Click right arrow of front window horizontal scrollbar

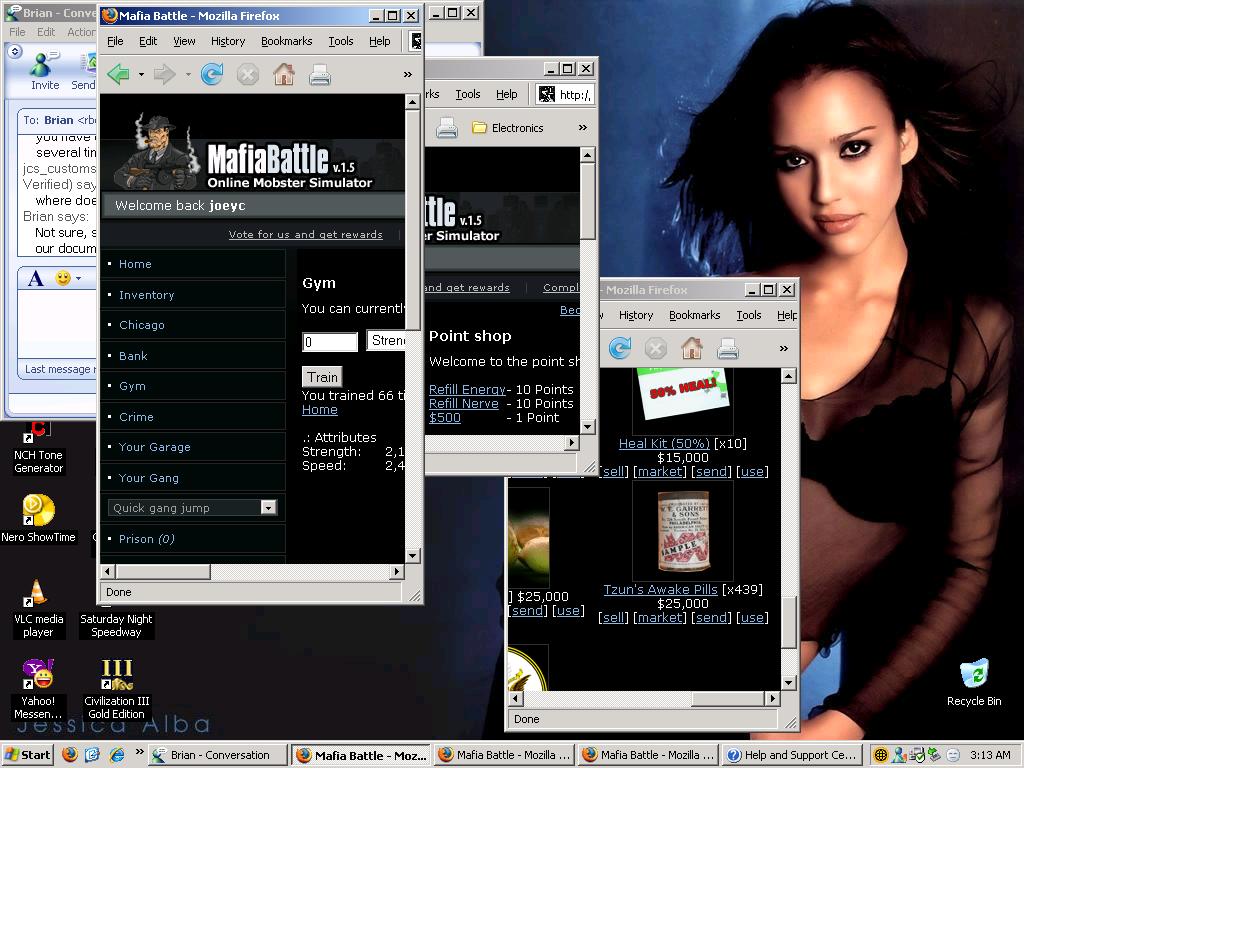[397, 572]
